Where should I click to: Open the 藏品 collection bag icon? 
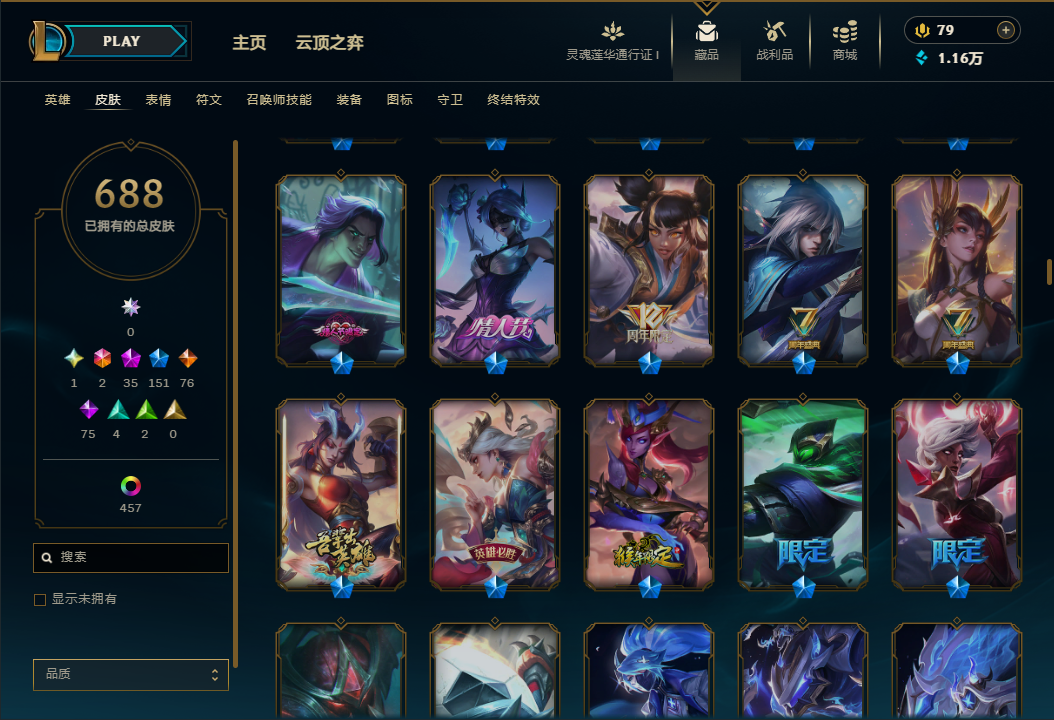(706, 32)
